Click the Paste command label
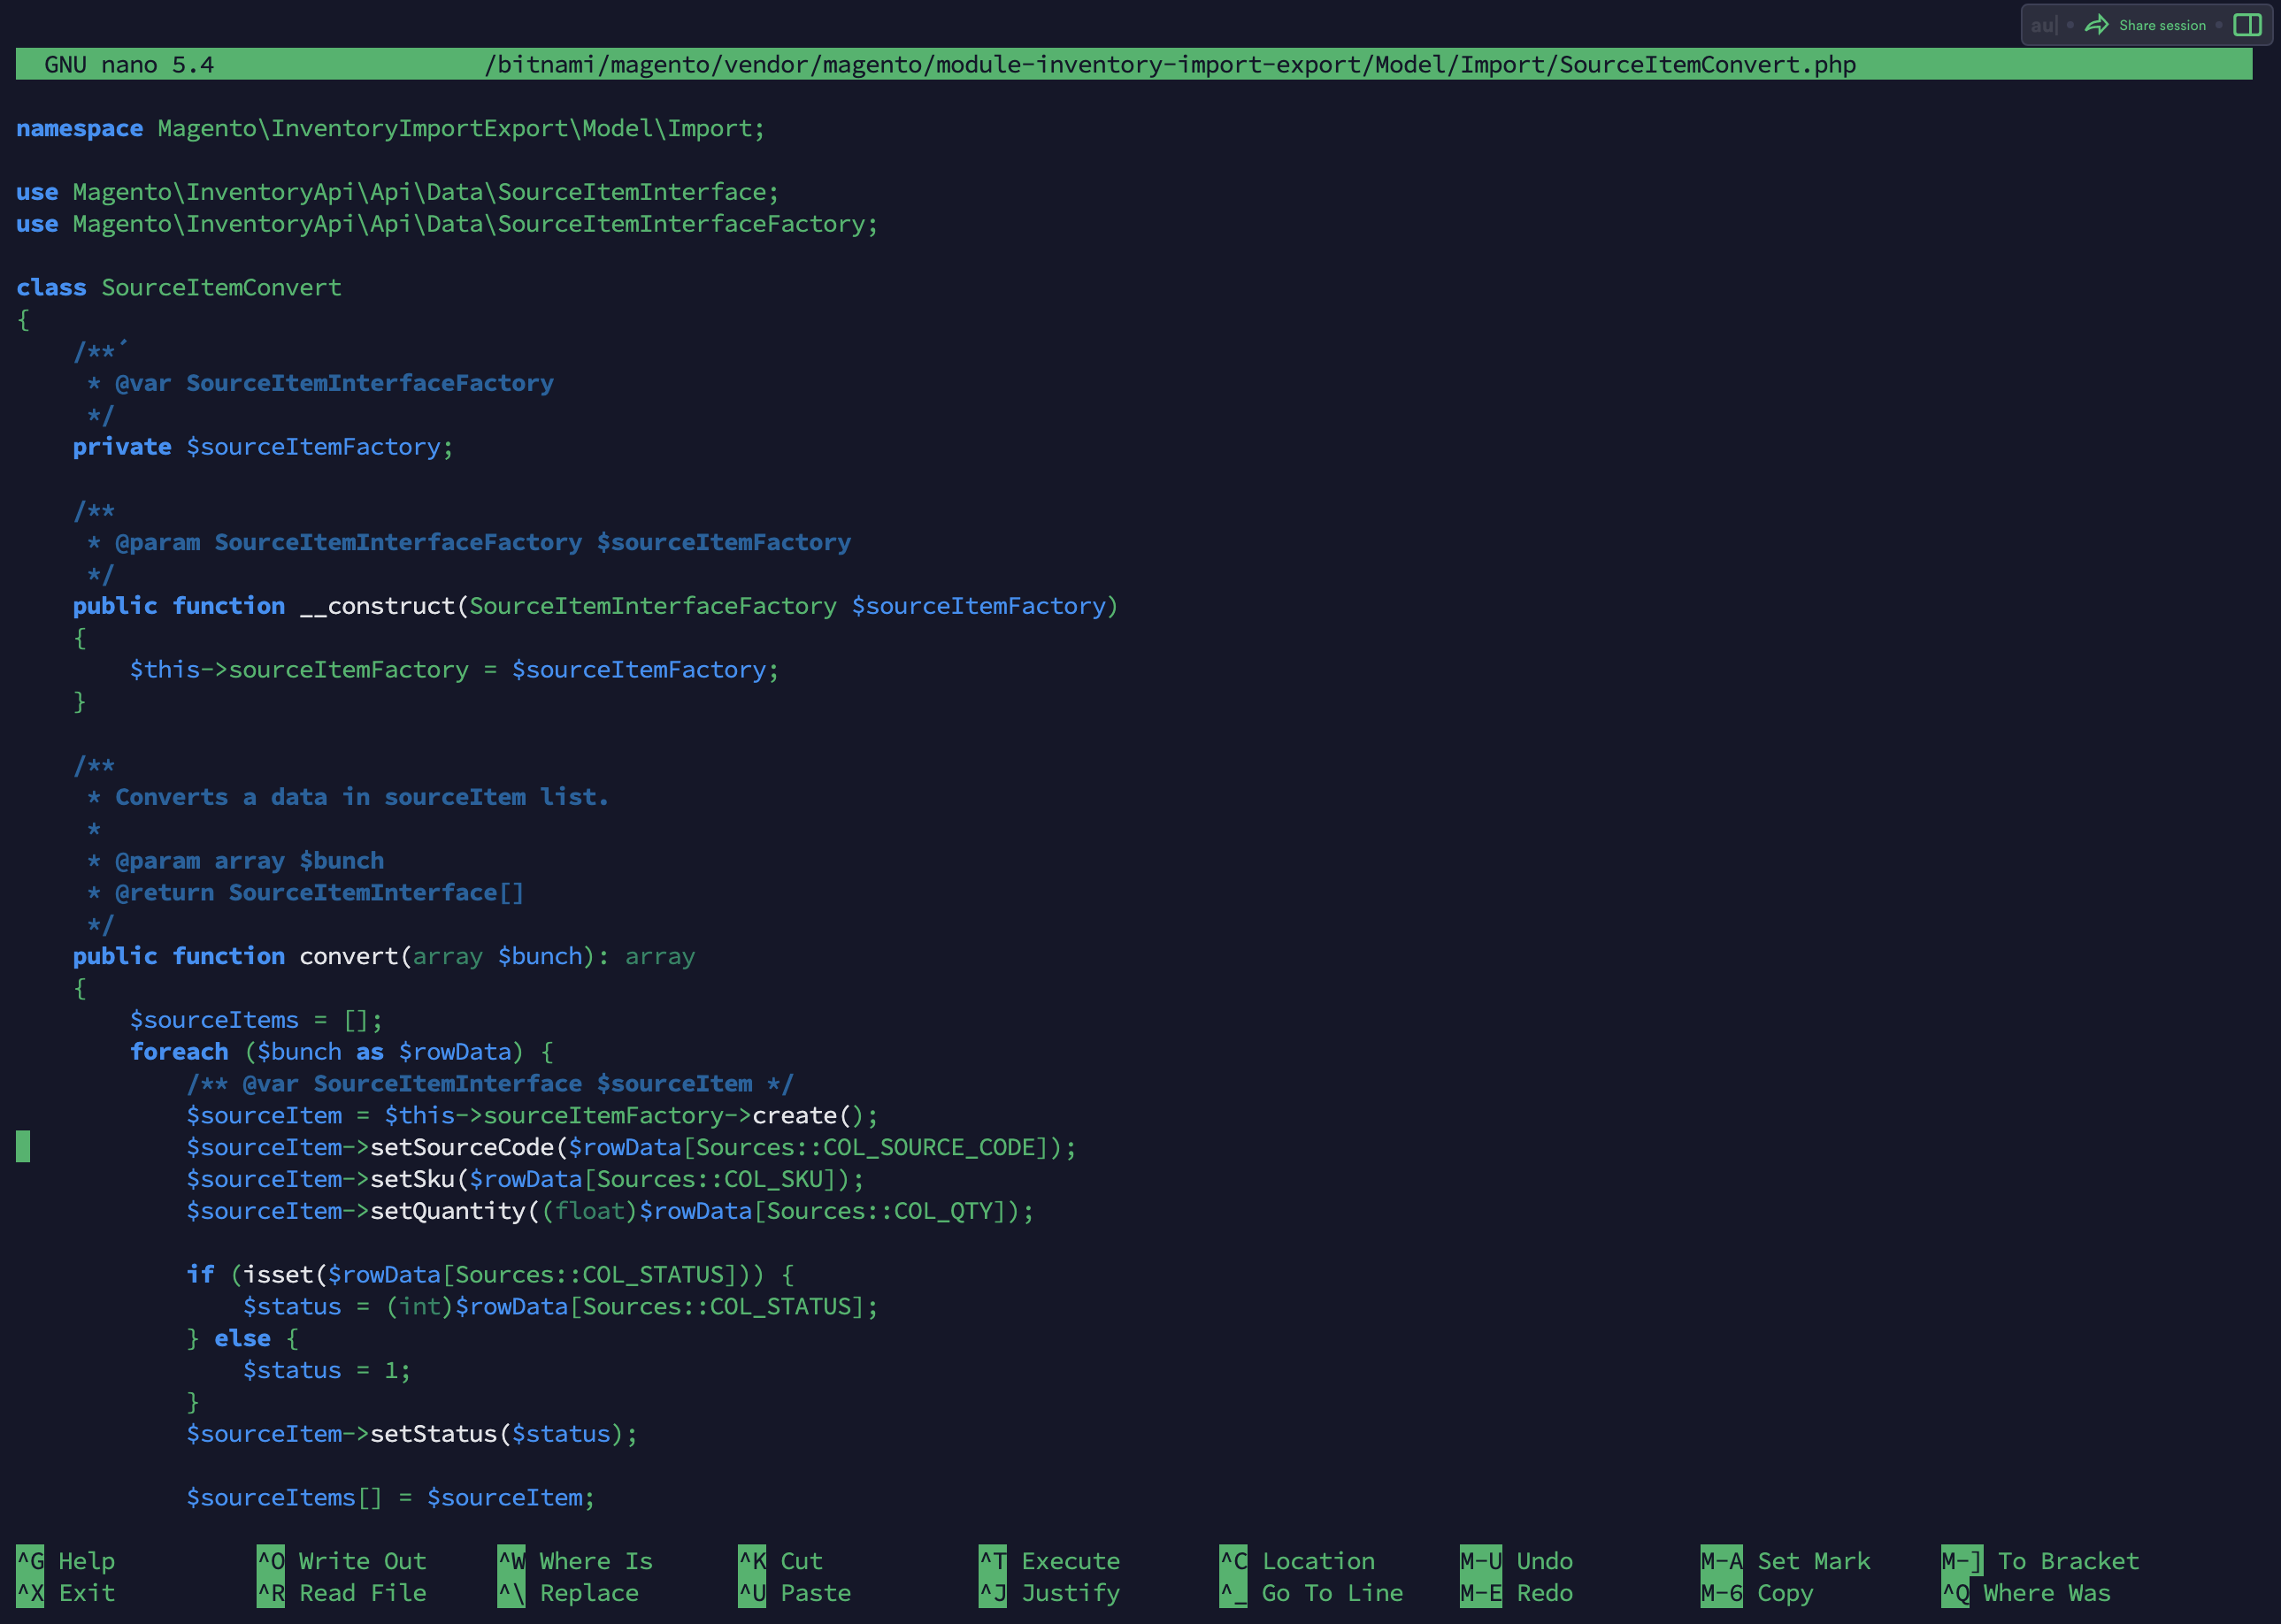Viewport: 2281px width, 1624px height. click(815, 1593)
